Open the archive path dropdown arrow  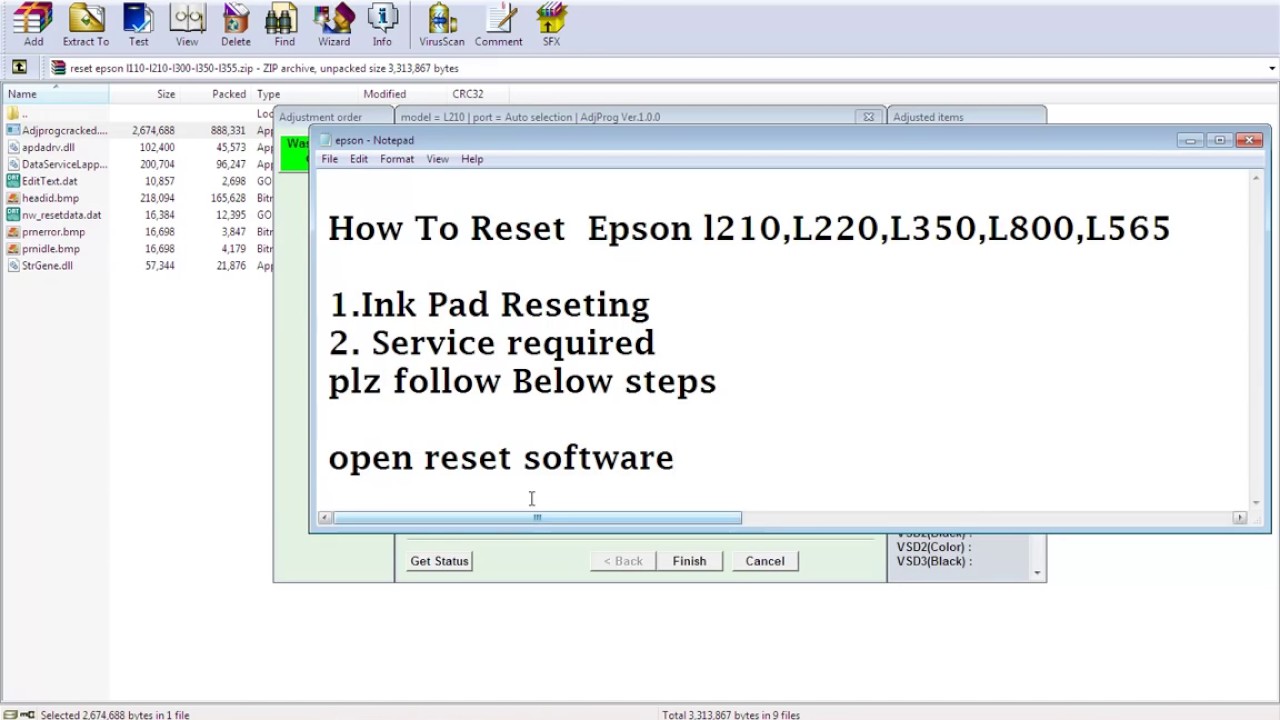[x=1272, y=68]
